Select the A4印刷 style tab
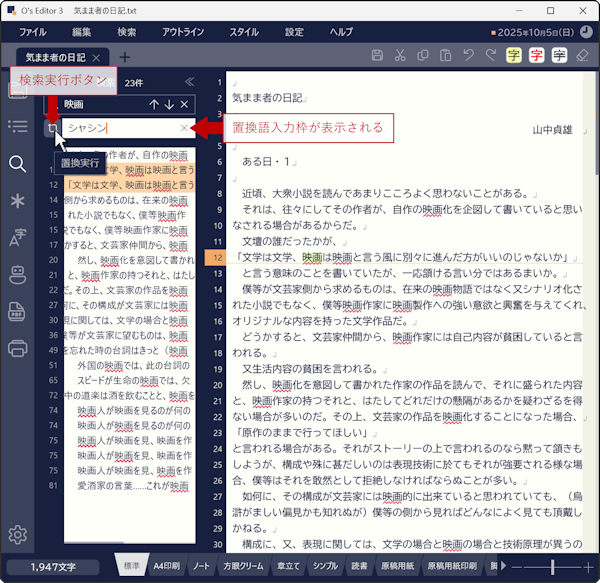Viewport: 600px width, 583px height. tap(166, 567)
